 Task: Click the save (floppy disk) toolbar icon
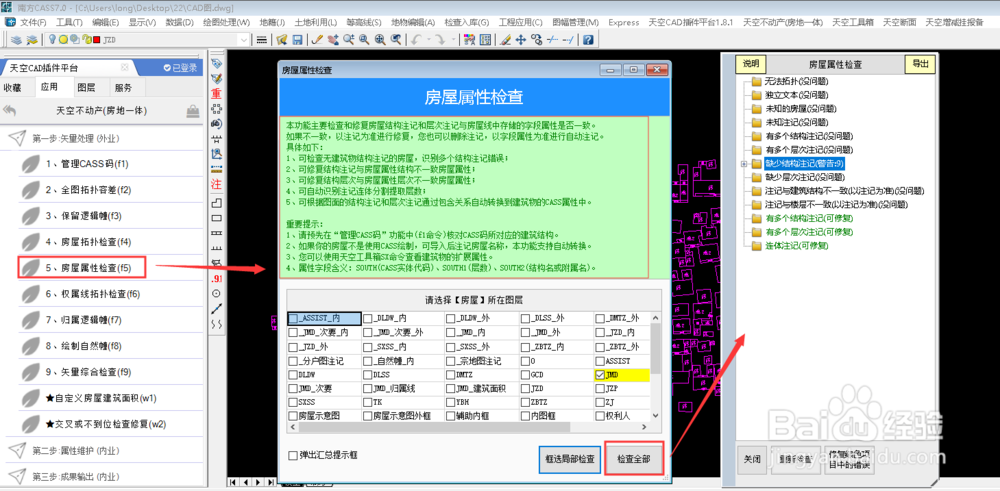(x=297, y=40)
